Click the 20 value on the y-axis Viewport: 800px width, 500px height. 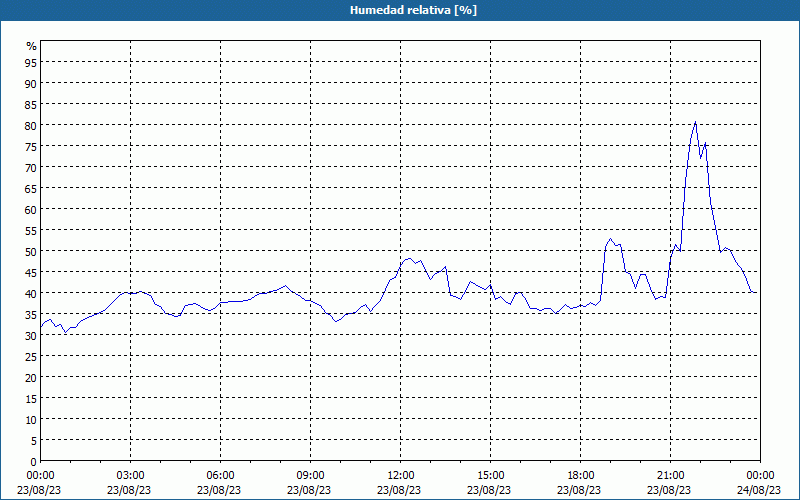(x=31, y=378)
